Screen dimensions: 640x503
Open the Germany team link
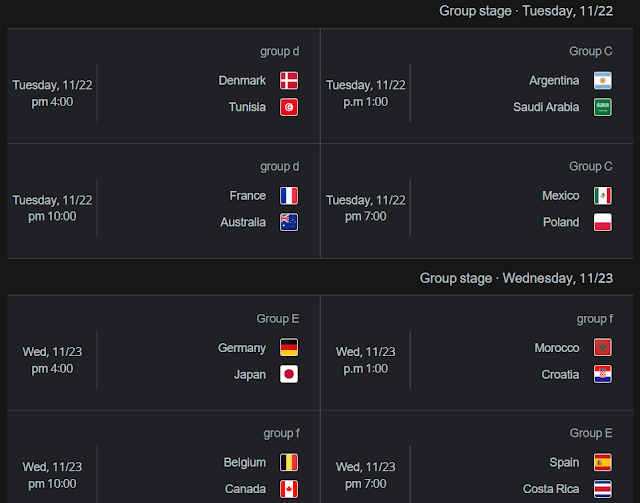coord(242,348)
